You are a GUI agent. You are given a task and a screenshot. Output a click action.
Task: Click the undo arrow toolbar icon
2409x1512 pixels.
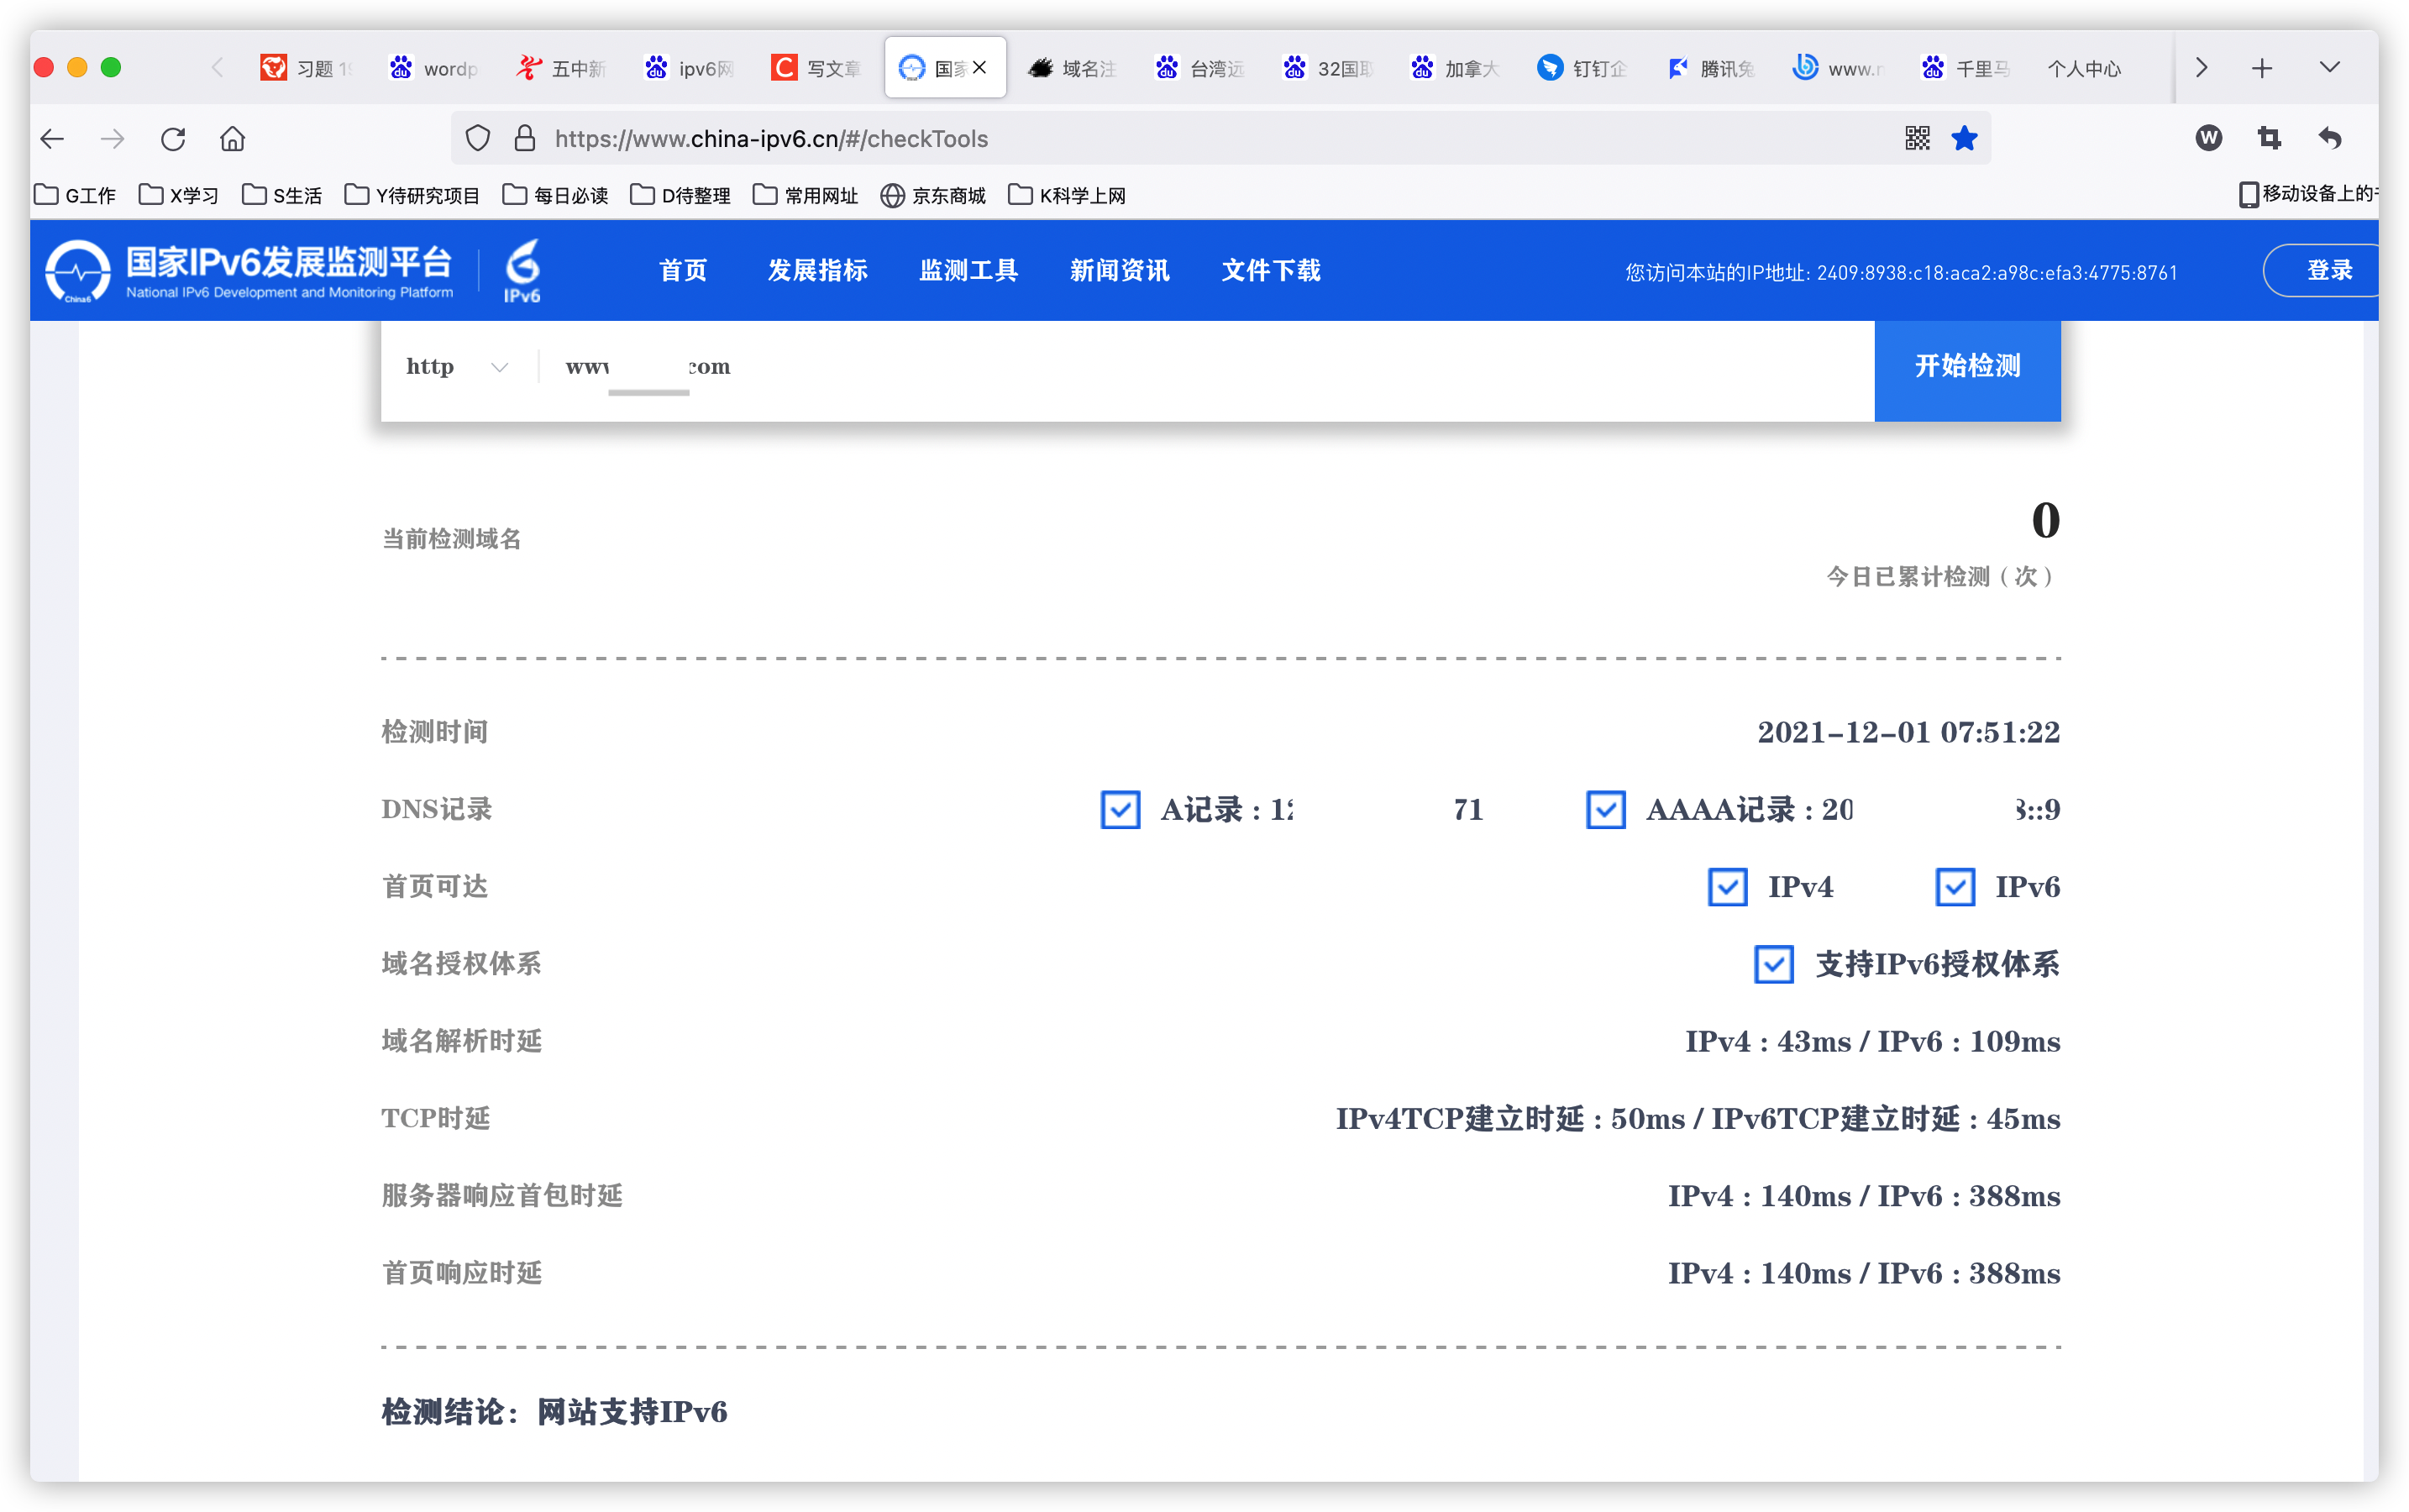coord(2330,138)
